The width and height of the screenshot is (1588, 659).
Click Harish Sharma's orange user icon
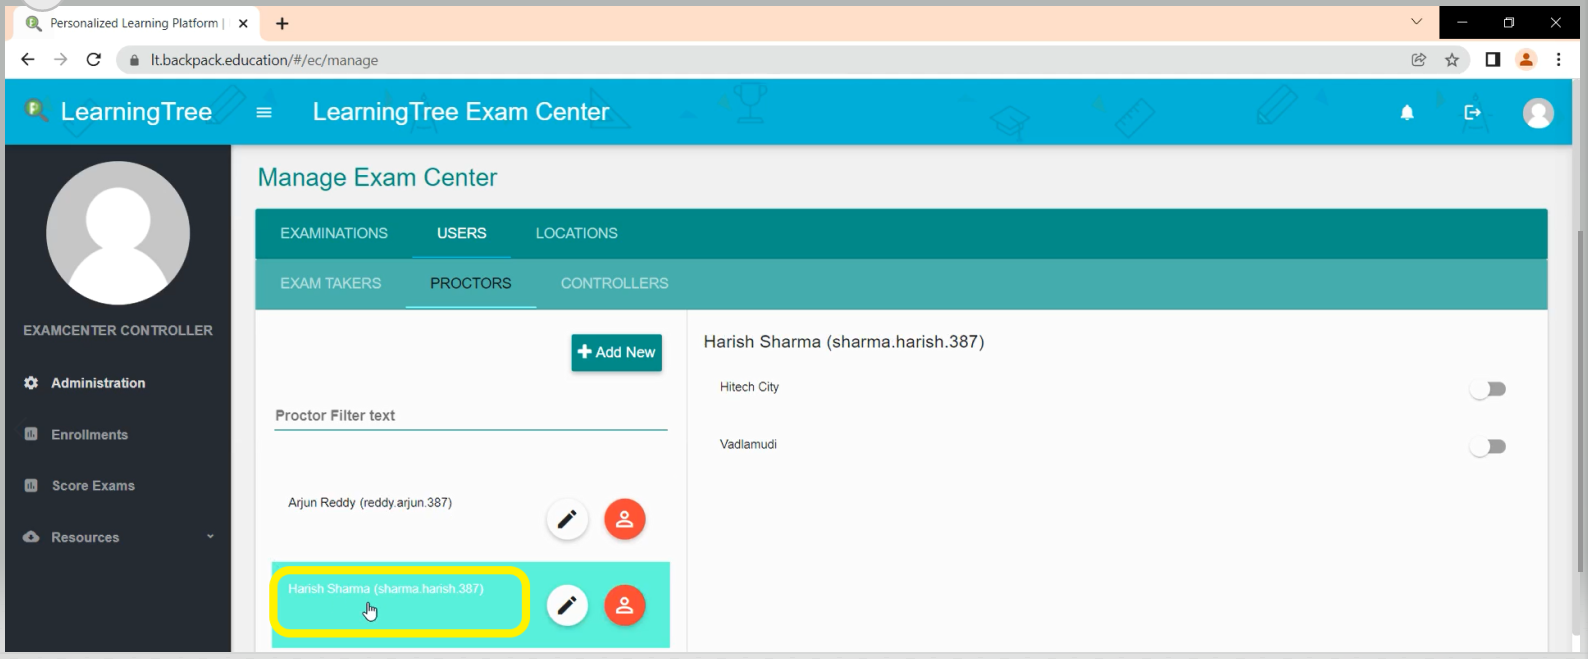(x=624, y=605)
